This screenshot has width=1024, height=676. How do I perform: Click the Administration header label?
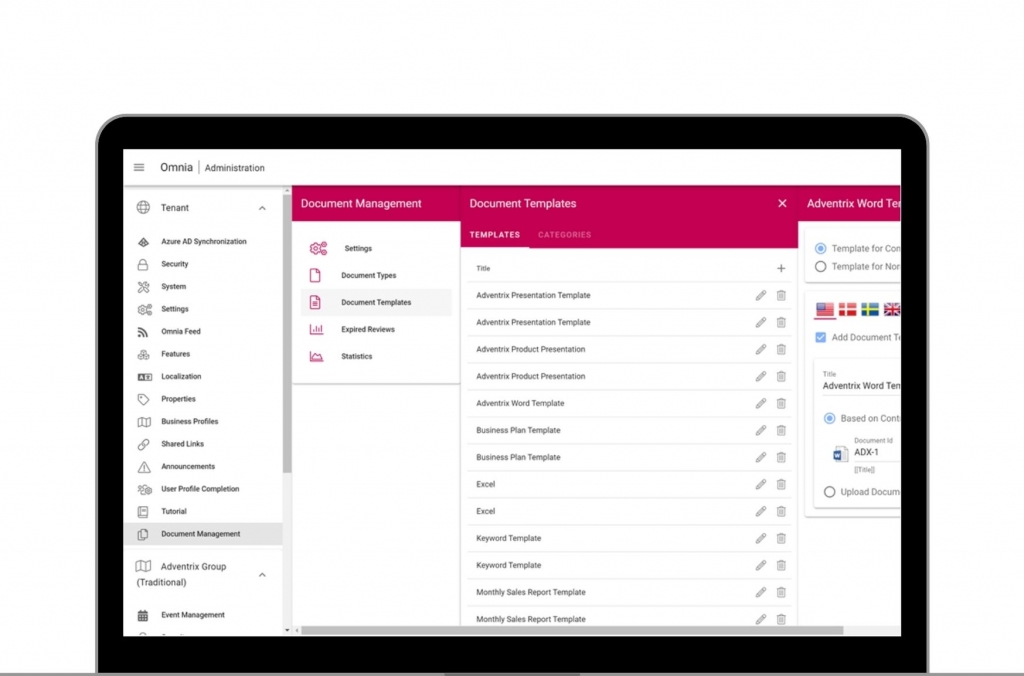click(x=234, y=168)
